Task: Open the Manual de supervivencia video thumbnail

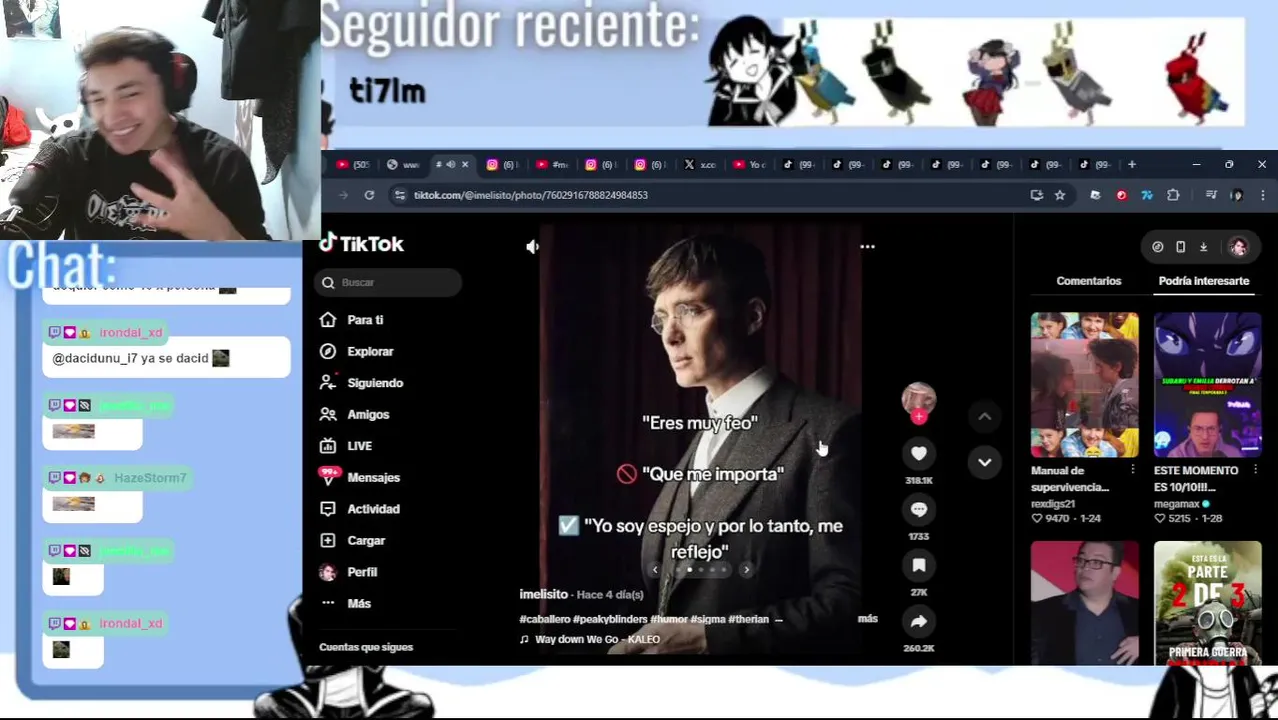Action: click(1084, 385)
